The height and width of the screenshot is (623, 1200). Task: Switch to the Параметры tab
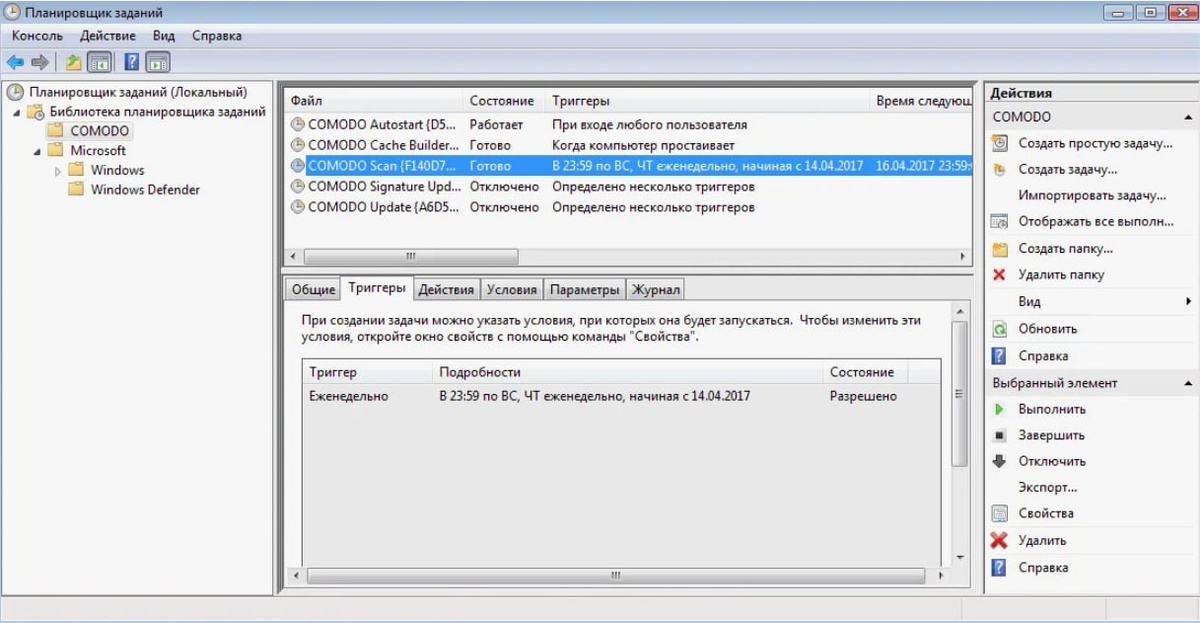click(585, 290)
